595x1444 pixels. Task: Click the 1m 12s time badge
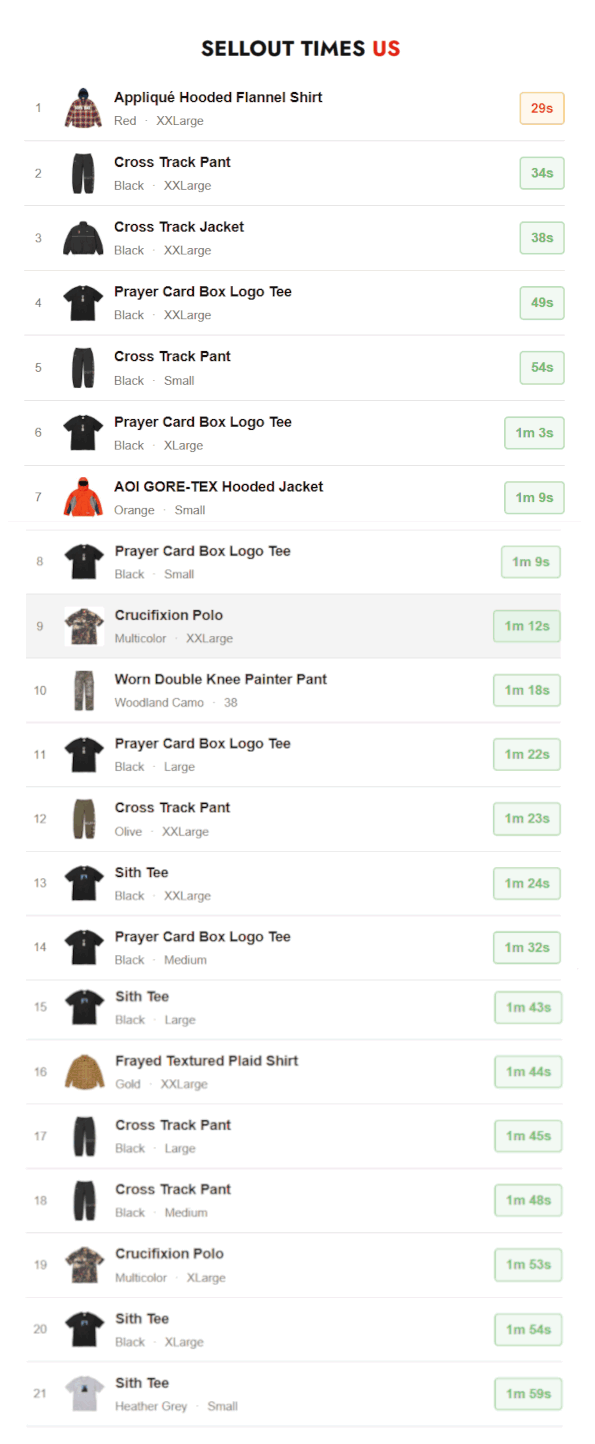point(527,626)
